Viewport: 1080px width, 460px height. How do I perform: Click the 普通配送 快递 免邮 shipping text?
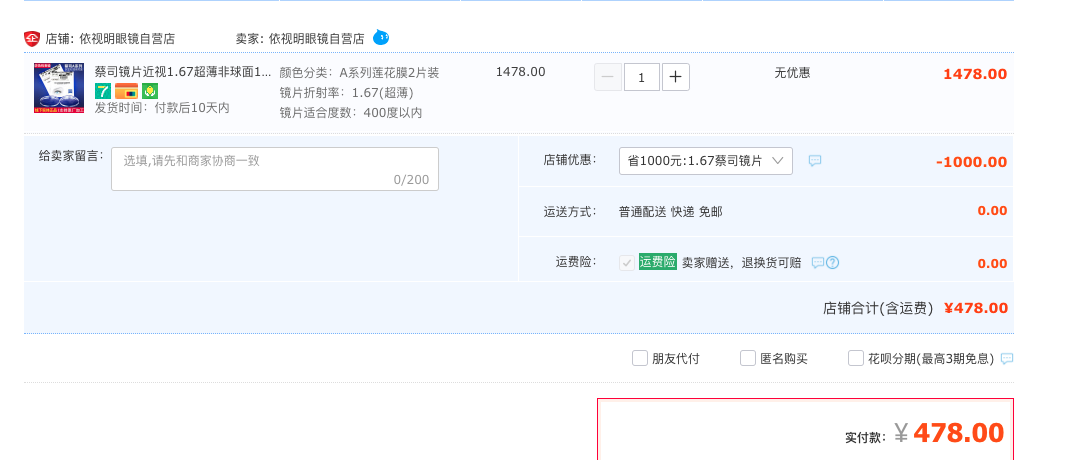[671, 212]
